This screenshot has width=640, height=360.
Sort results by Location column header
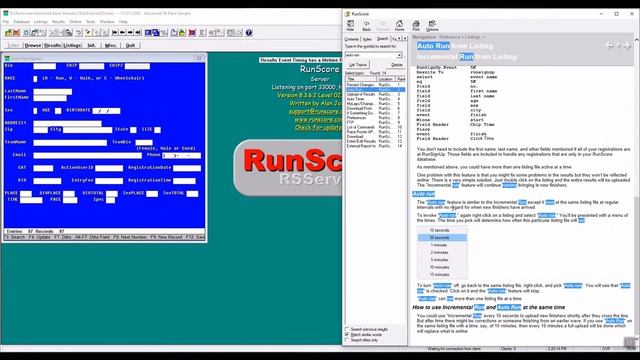(x=386, y=79)
